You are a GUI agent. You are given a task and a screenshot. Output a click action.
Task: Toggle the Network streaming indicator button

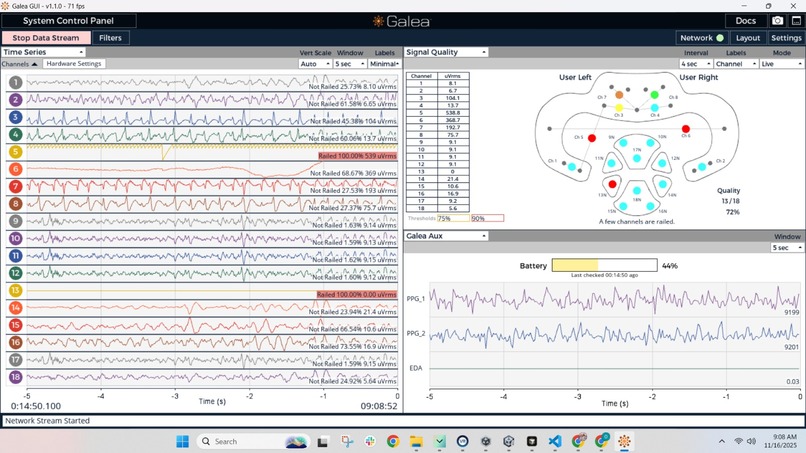701,38
